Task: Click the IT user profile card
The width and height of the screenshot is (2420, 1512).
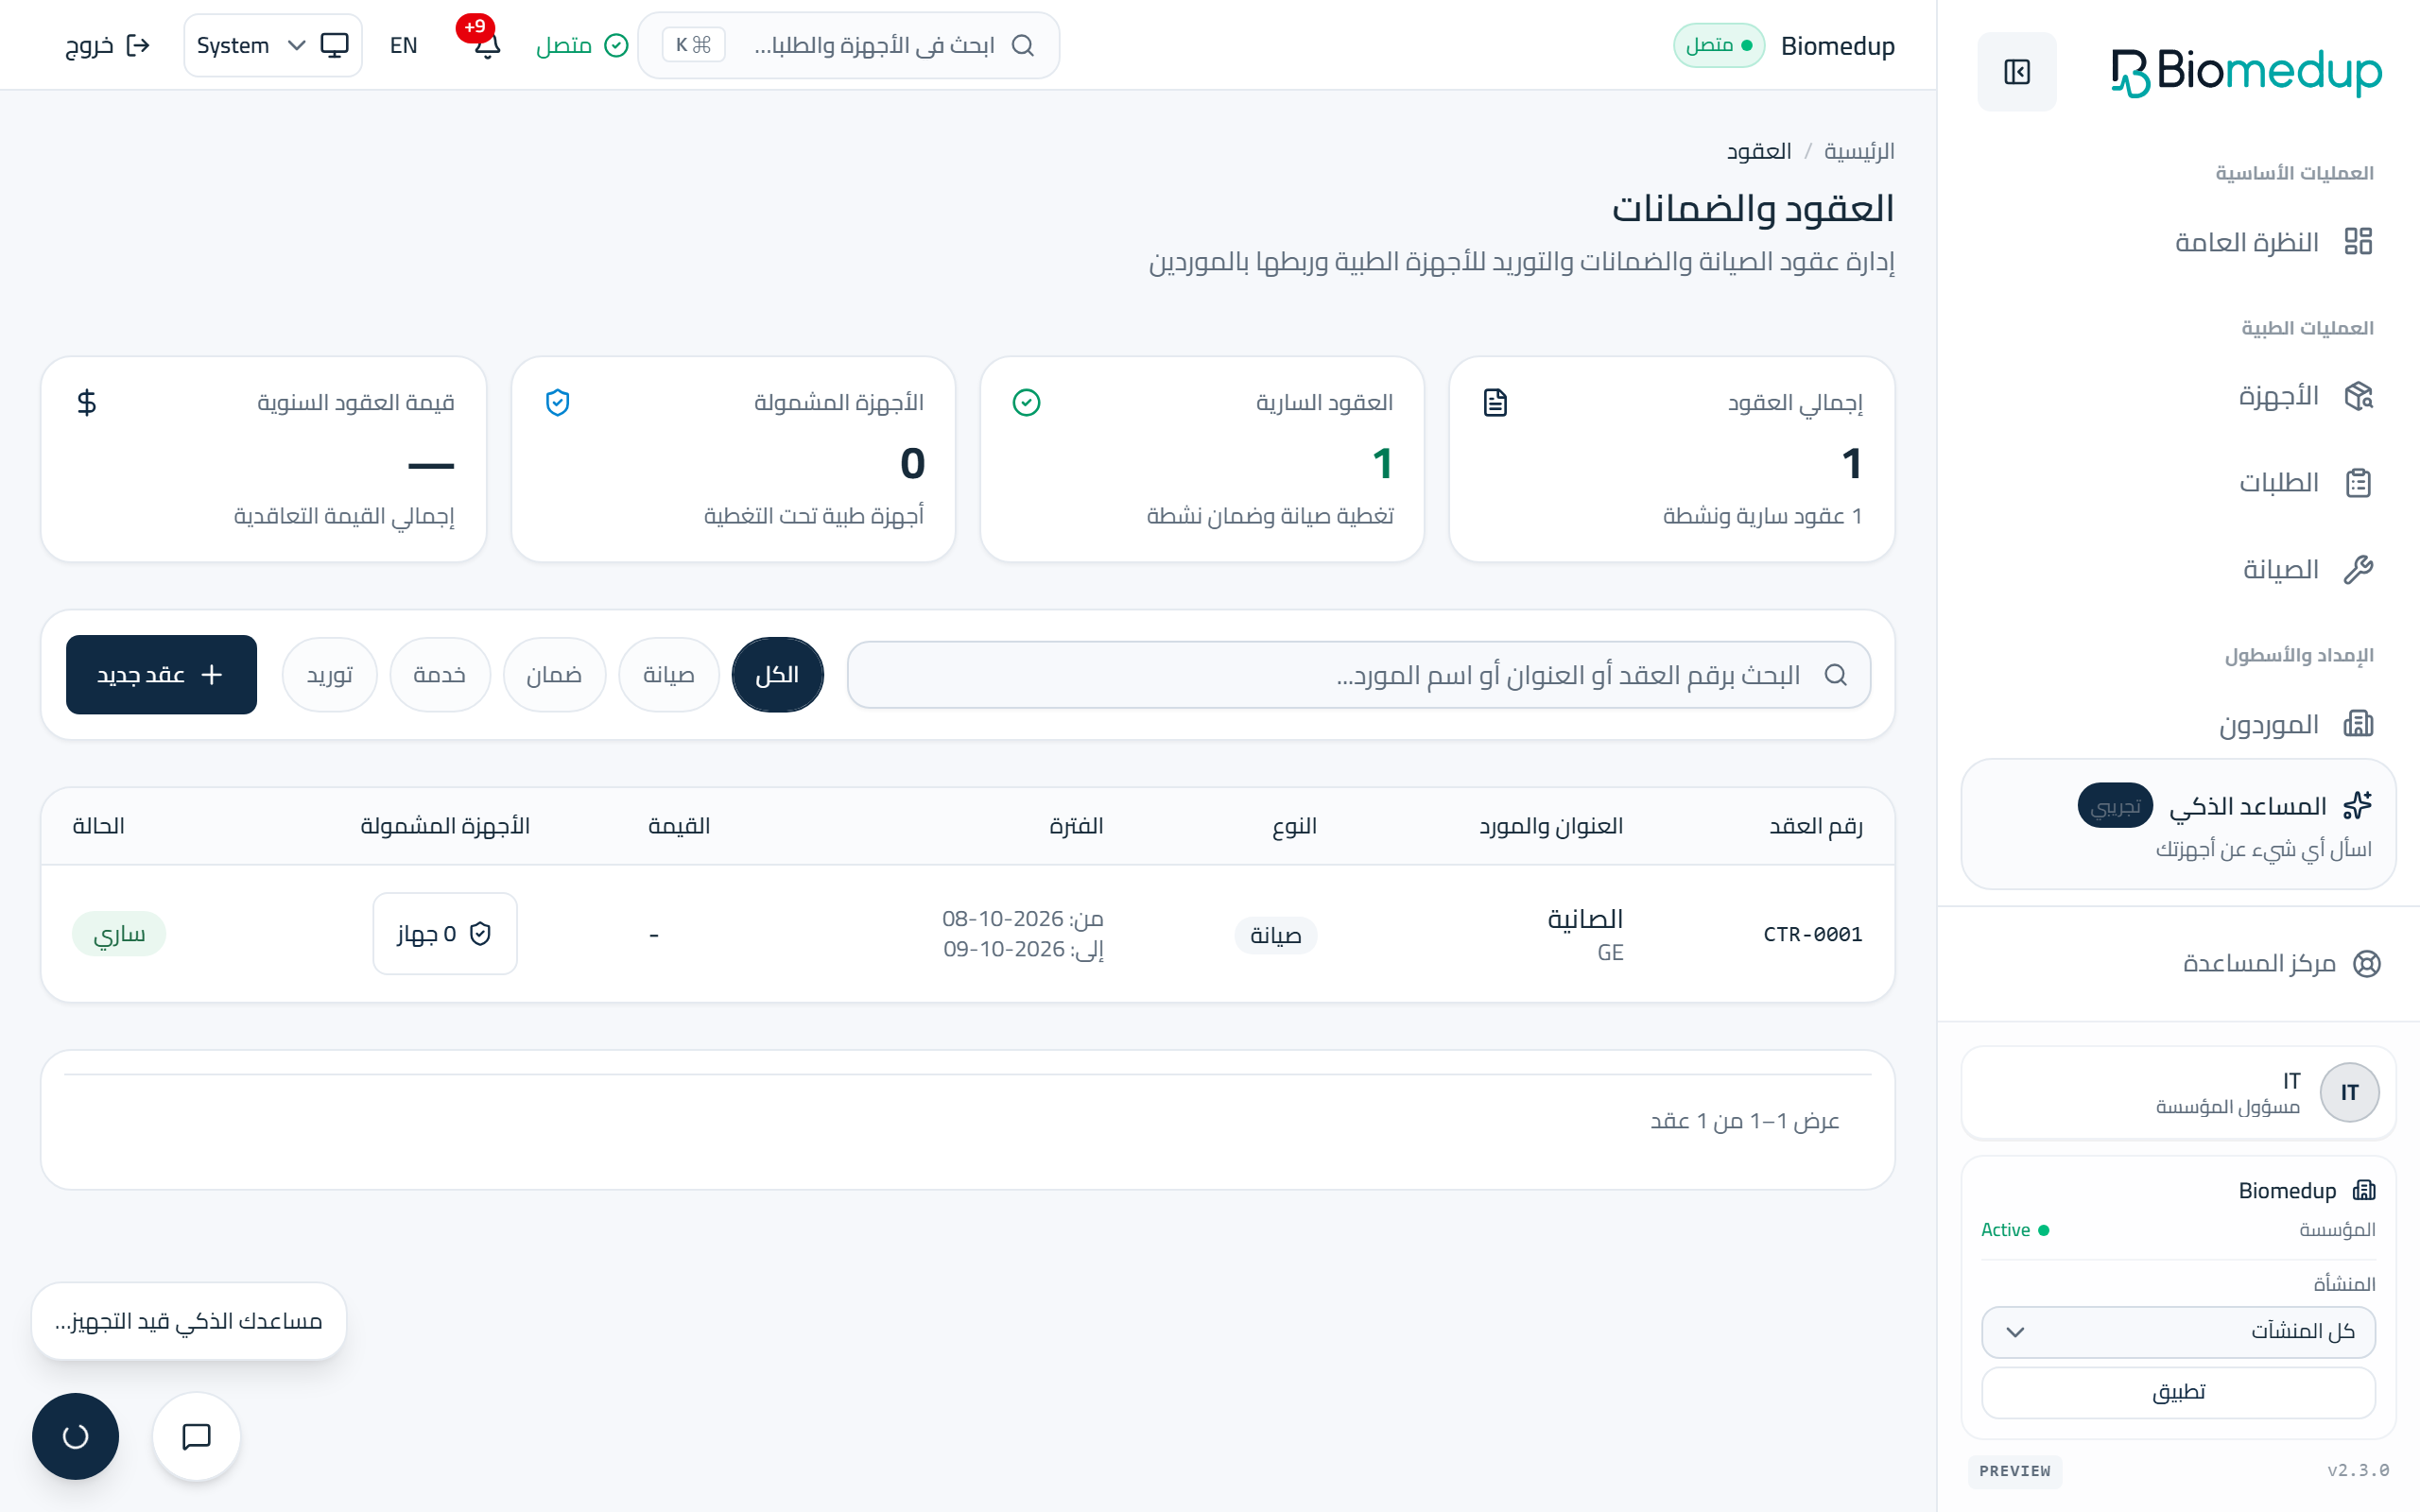Action: click(x=2178, y=1092)
